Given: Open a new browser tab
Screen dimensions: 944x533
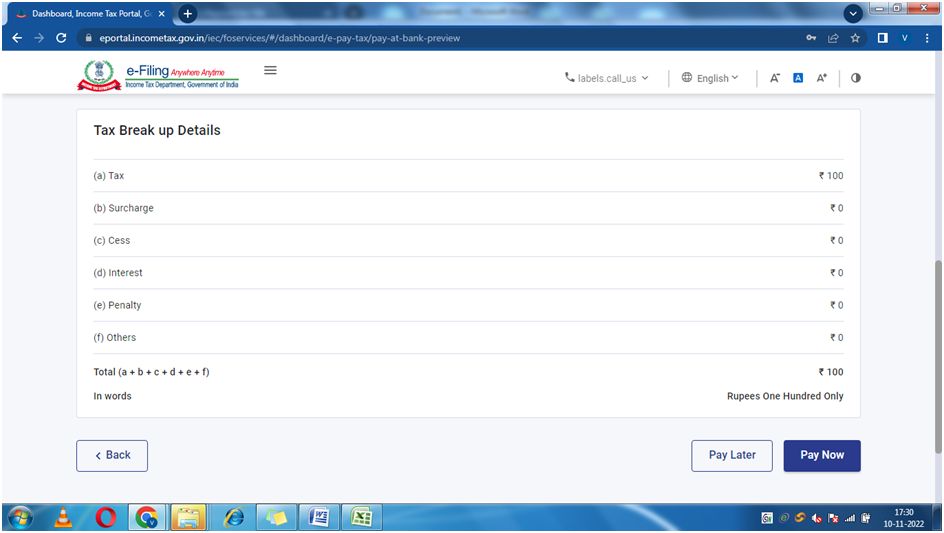Looking at the screenshot, I should click(x=187, y=14).
